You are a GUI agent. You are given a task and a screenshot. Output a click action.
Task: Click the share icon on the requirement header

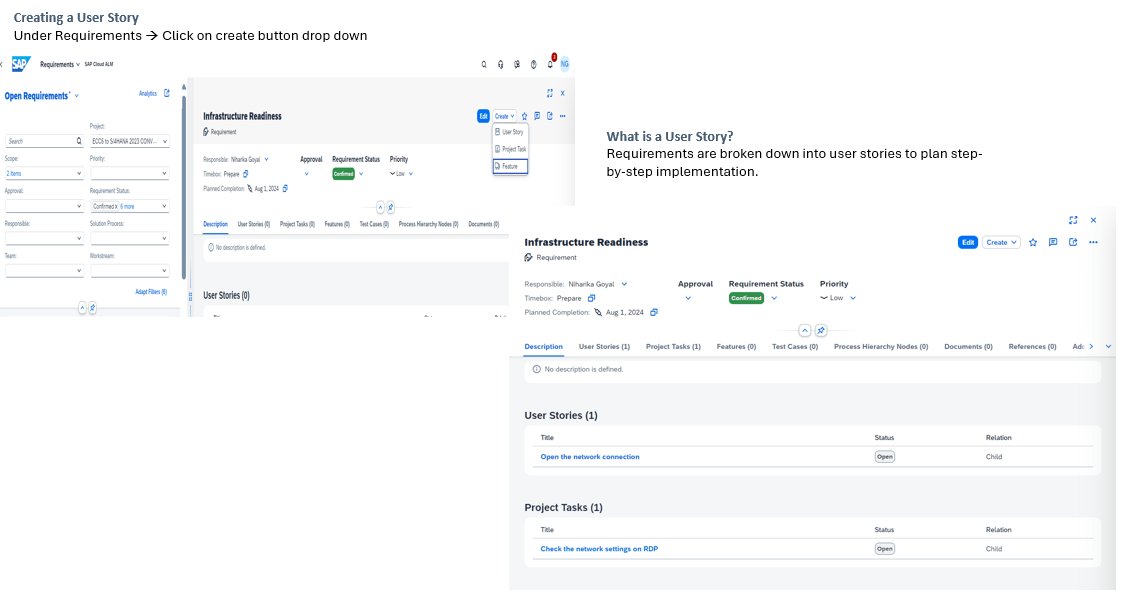1073,242
